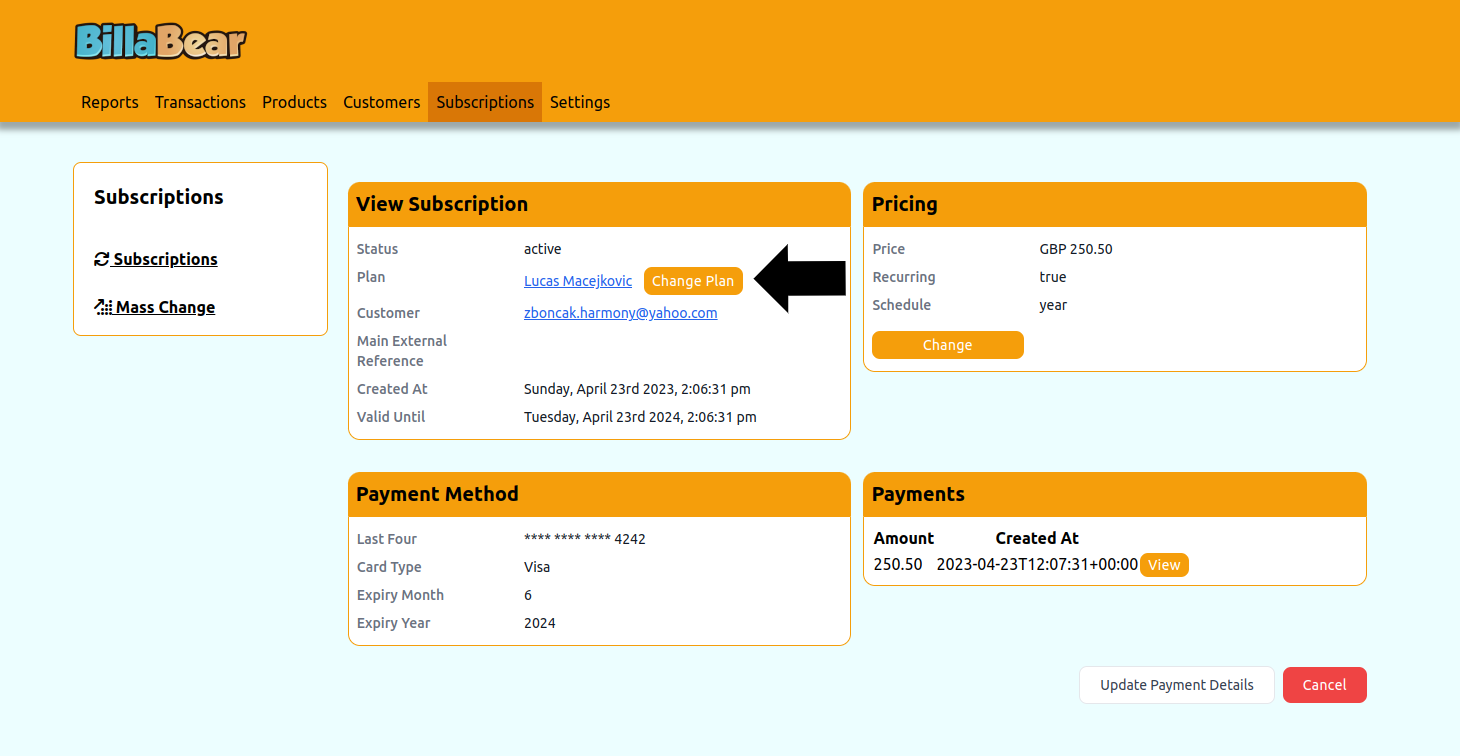This screenshot has height=756, width=1460.
Task: Click the timestamp 2023-04-23T12:07:31+00:00
Action: 1037,565
